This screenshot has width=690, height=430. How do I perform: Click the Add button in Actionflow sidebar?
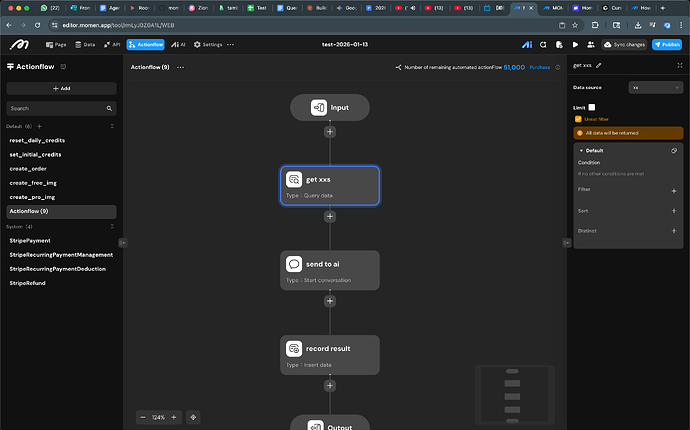pyautogui.click(x=62, y=88)
